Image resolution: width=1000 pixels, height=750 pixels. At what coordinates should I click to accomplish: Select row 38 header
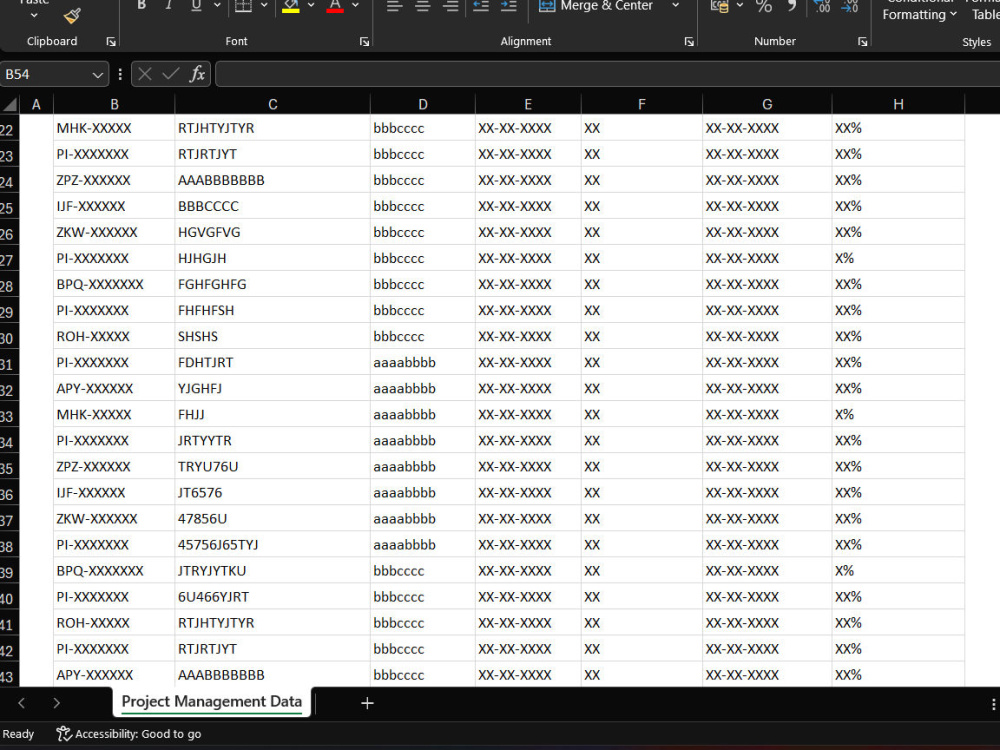9,546
